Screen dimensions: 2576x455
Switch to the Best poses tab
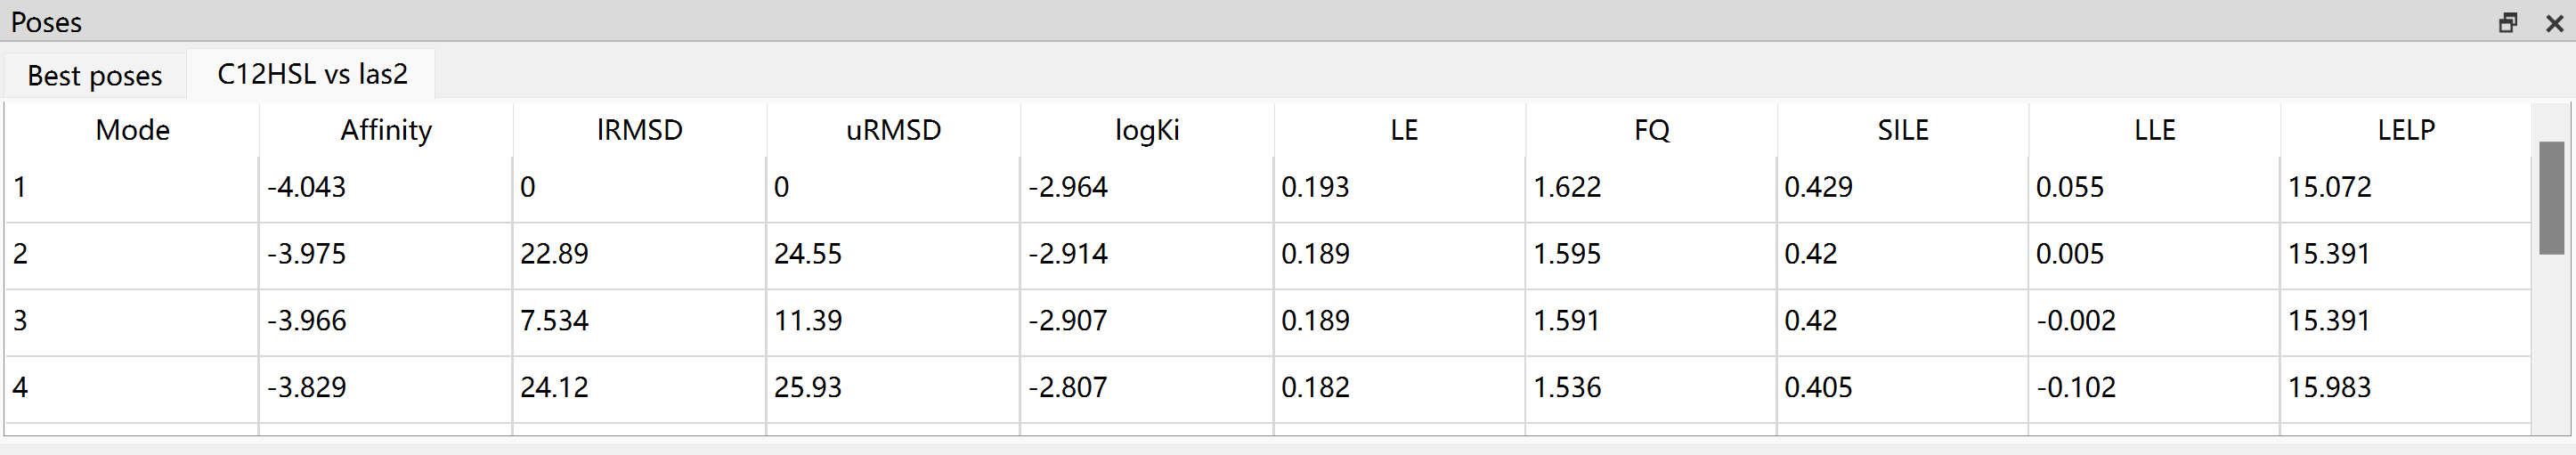click(95, 75)
